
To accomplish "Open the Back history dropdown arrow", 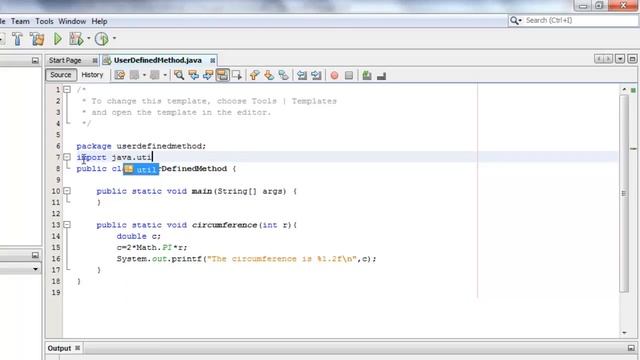I will click(144, 75).
